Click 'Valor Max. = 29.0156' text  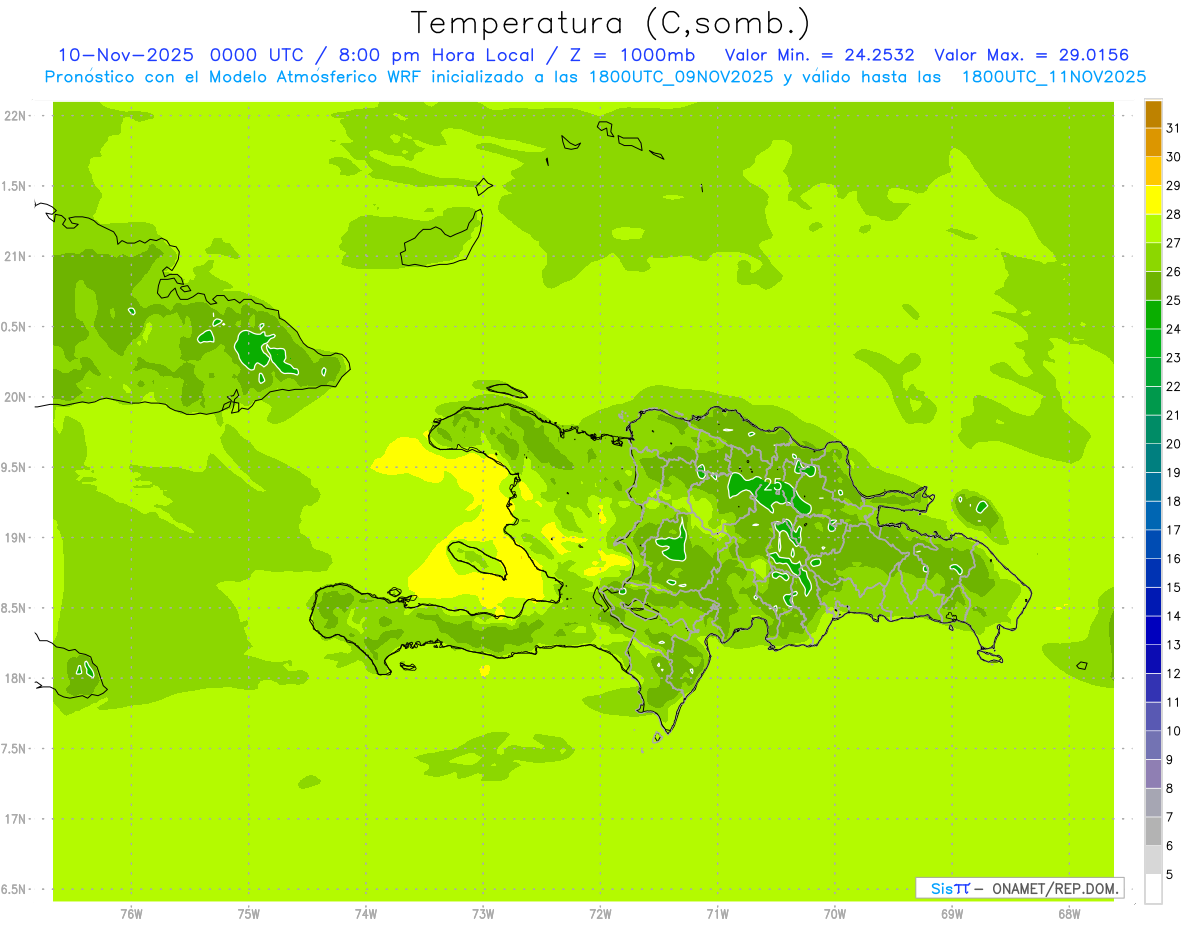point(1032,55)
